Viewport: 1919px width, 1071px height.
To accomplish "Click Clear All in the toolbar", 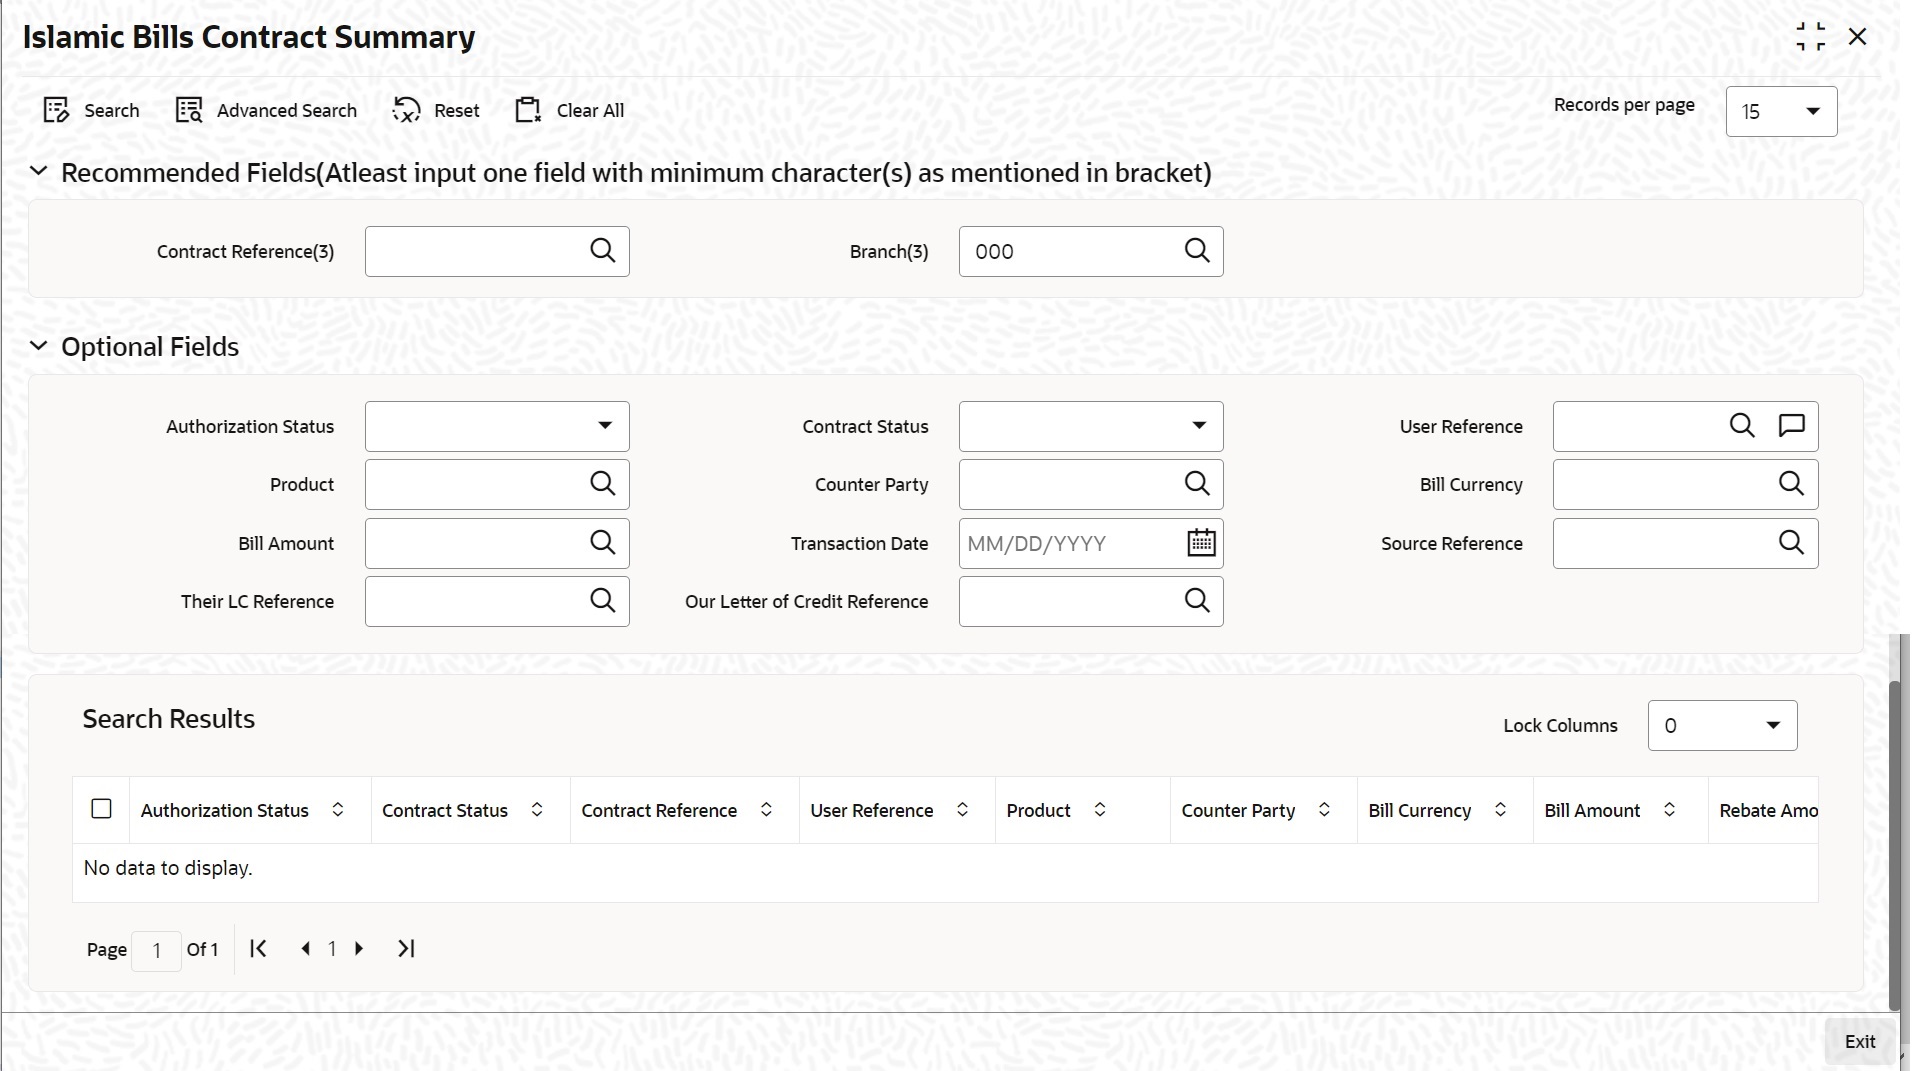I will click(569, 110).
